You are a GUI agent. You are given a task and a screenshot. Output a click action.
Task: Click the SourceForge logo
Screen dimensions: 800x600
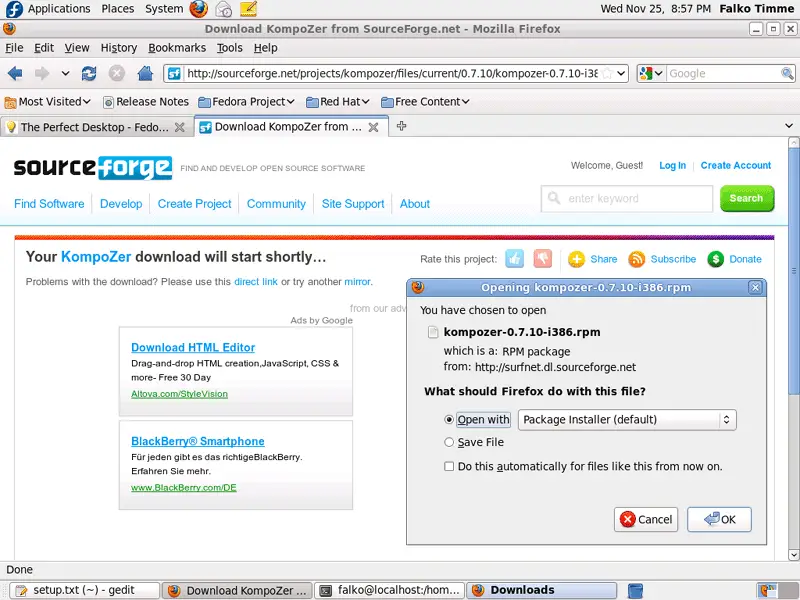pyautogui.click(x=93, y=168)
